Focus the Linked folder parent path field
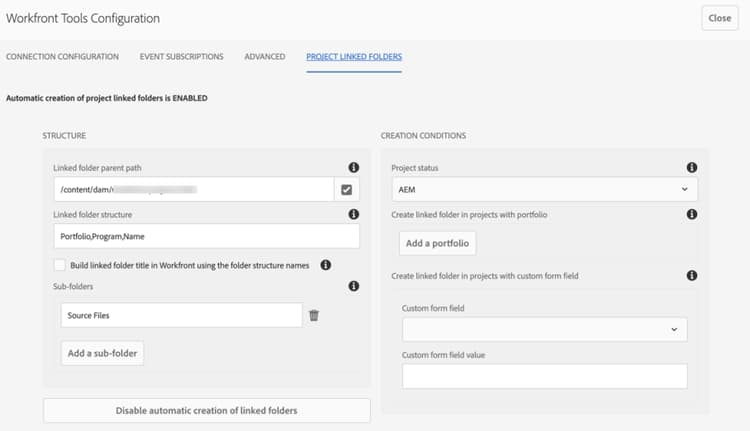This screenshot has width=750, height=431. [x=194, y=189]
